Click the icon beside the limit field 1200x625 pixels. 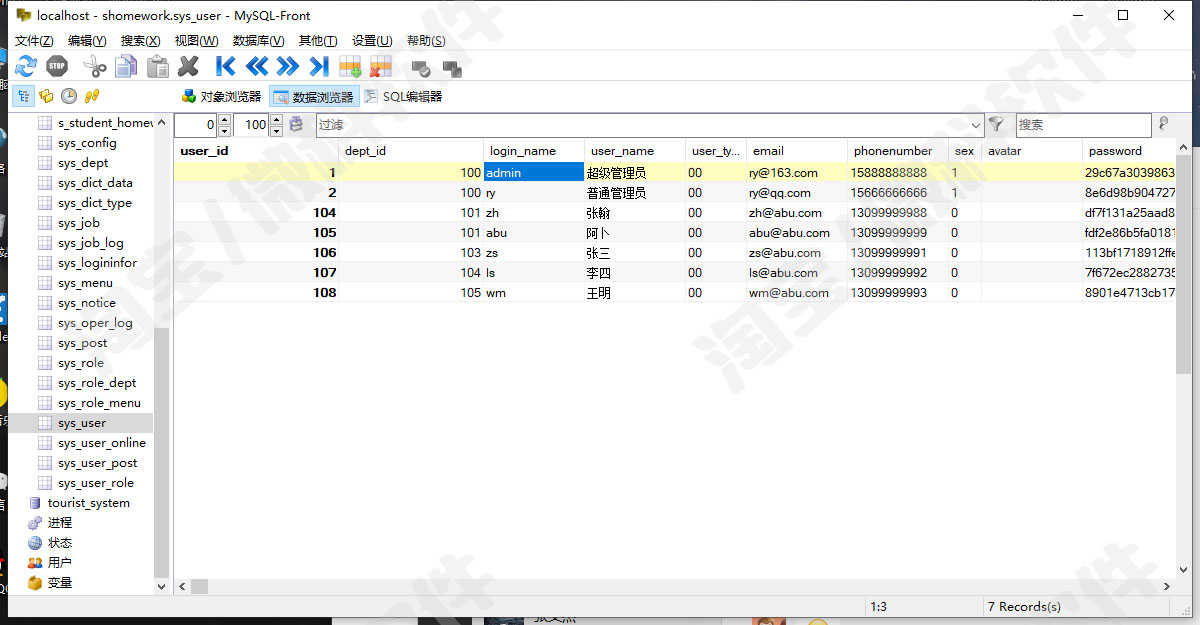click(296, 125)
